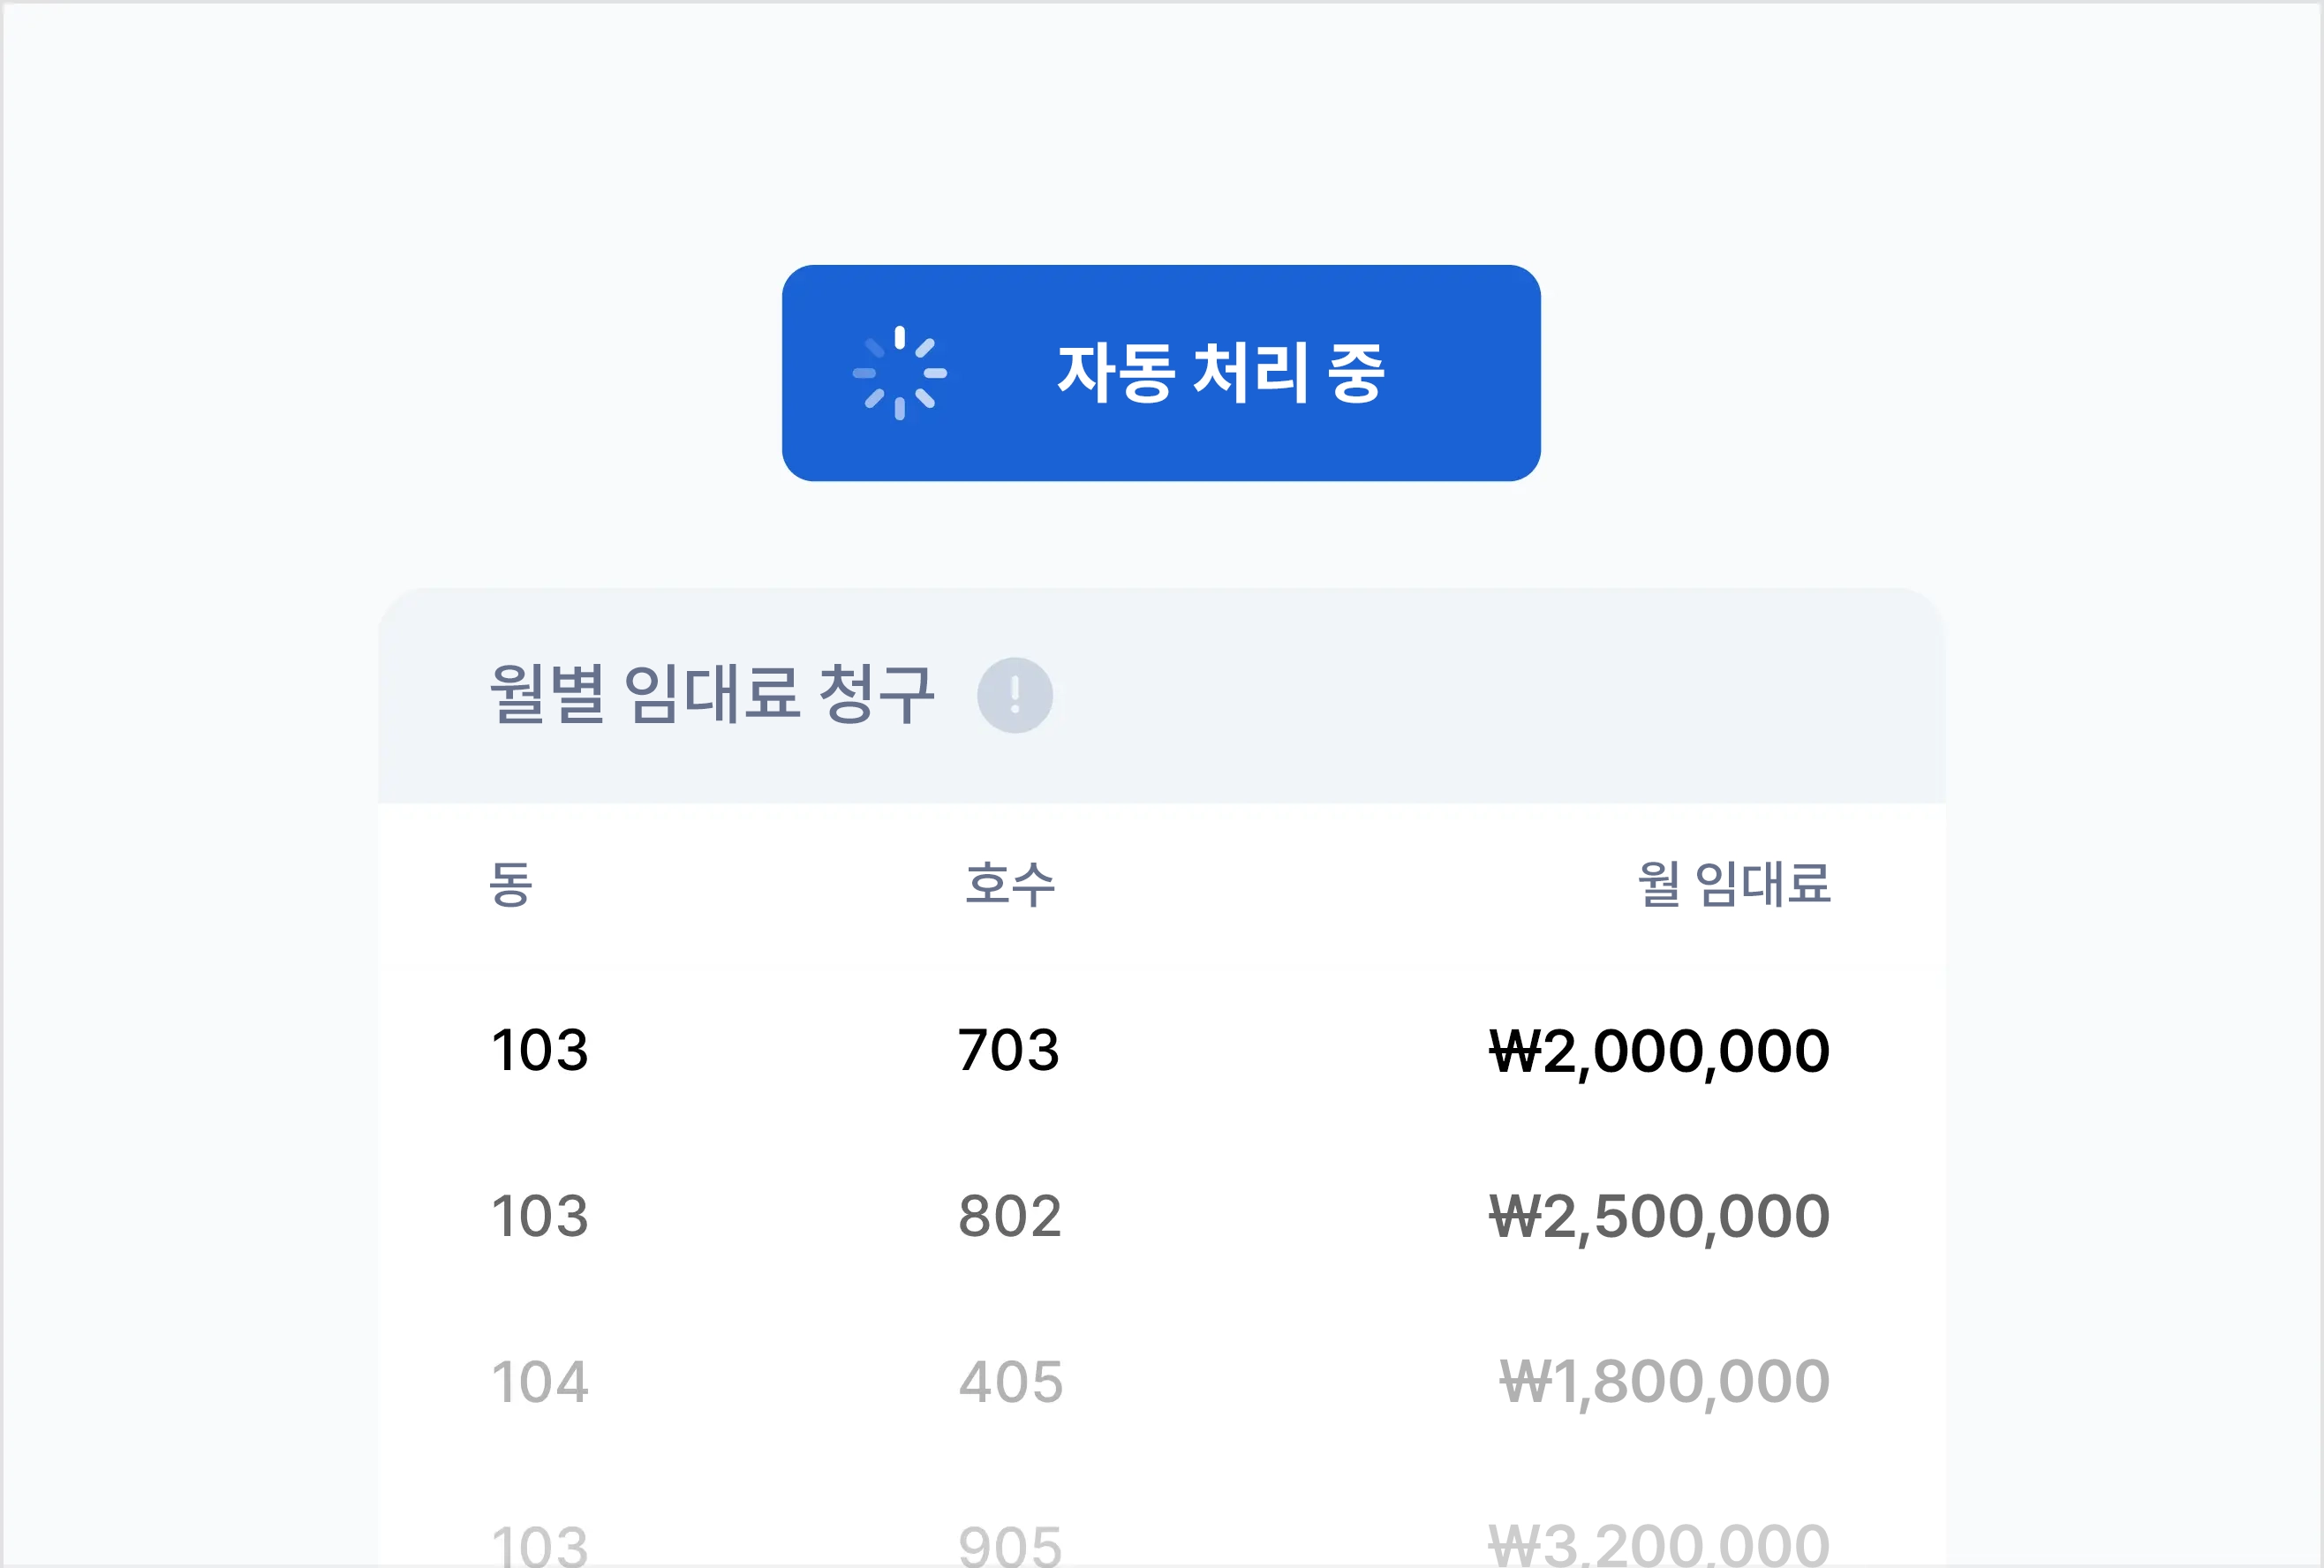This screenshot has width=2324, height=1568.
Task: Click the exclamation info icon
Action: point(1014,695)
